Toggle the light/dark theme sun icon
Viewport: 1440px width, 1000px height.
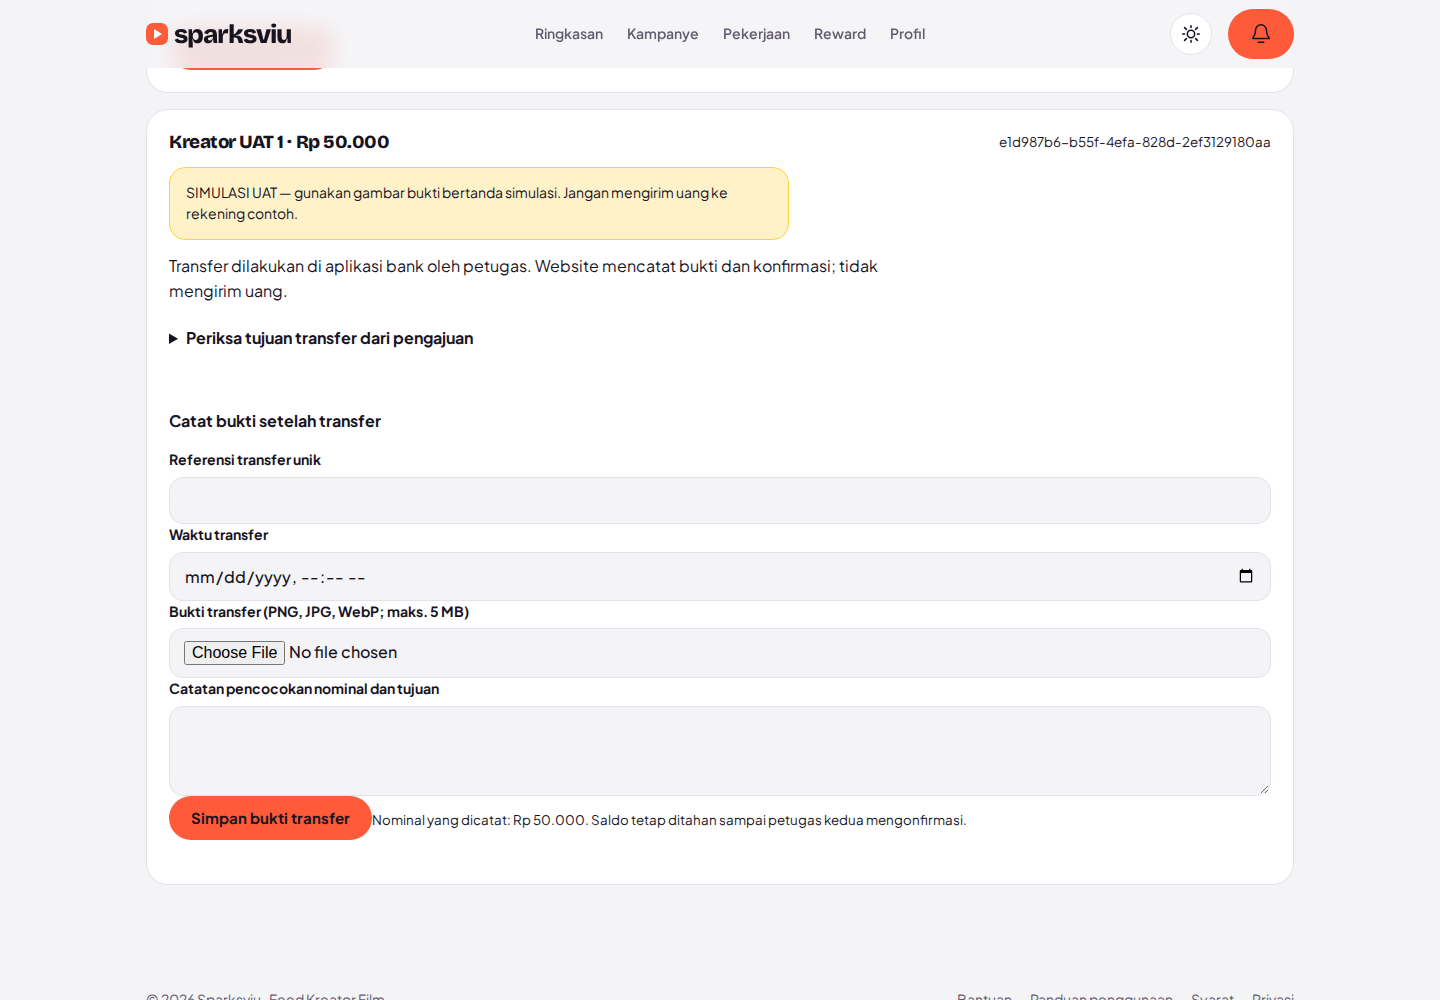[x=1191, y=34]
